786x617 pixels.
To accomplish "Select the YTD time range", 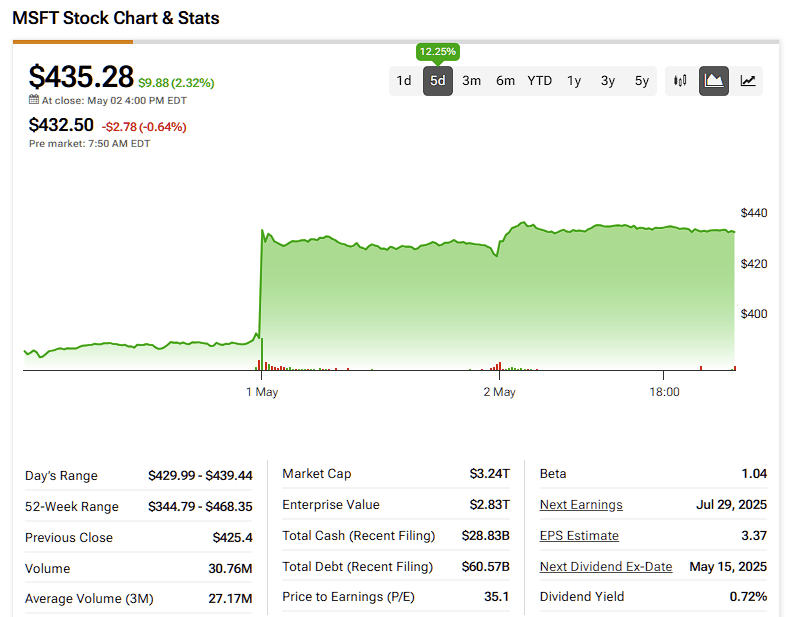I will click(x=540, y=81).
